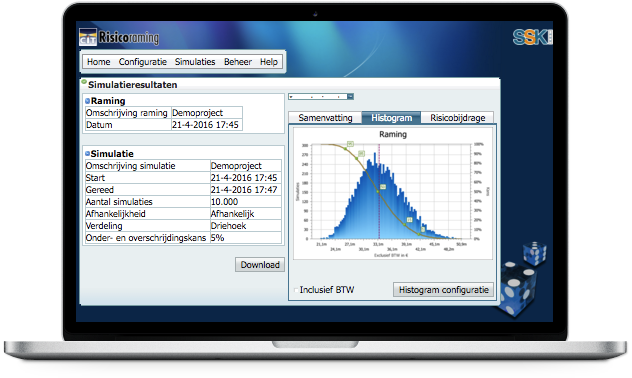Enable the Inclusief BTW checkbox
The image size is (632, 378).
[x=296, y=290]
